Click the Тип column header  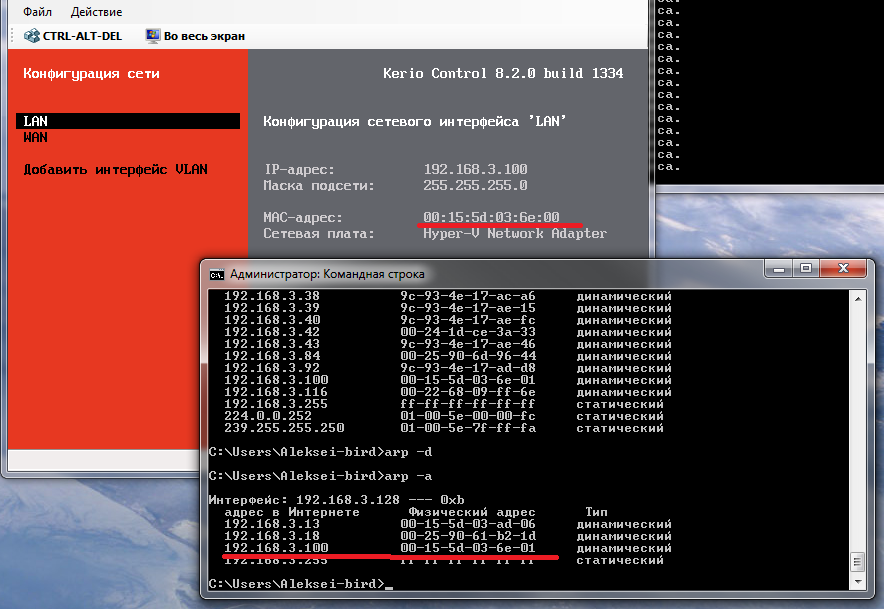pyautogui.click(x=596, y=512)
